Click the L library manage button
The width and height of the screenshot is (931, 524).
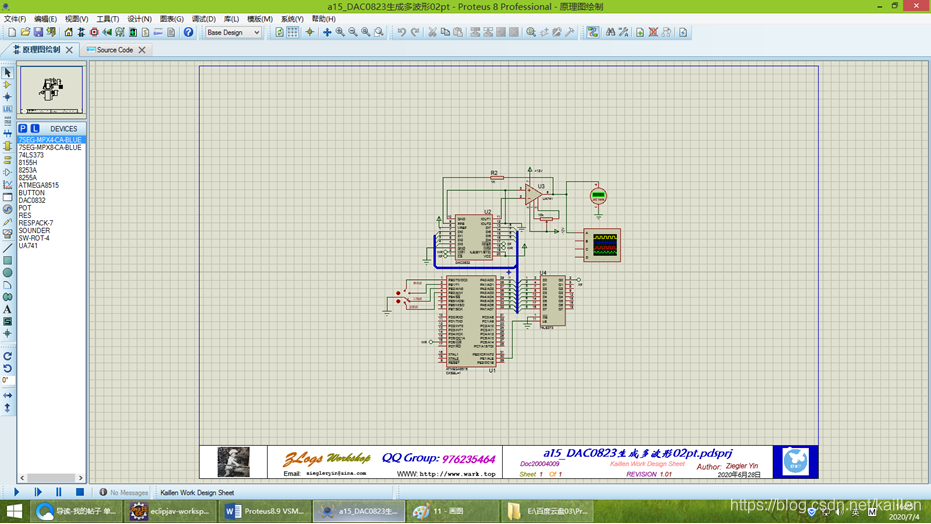[35, 128]
